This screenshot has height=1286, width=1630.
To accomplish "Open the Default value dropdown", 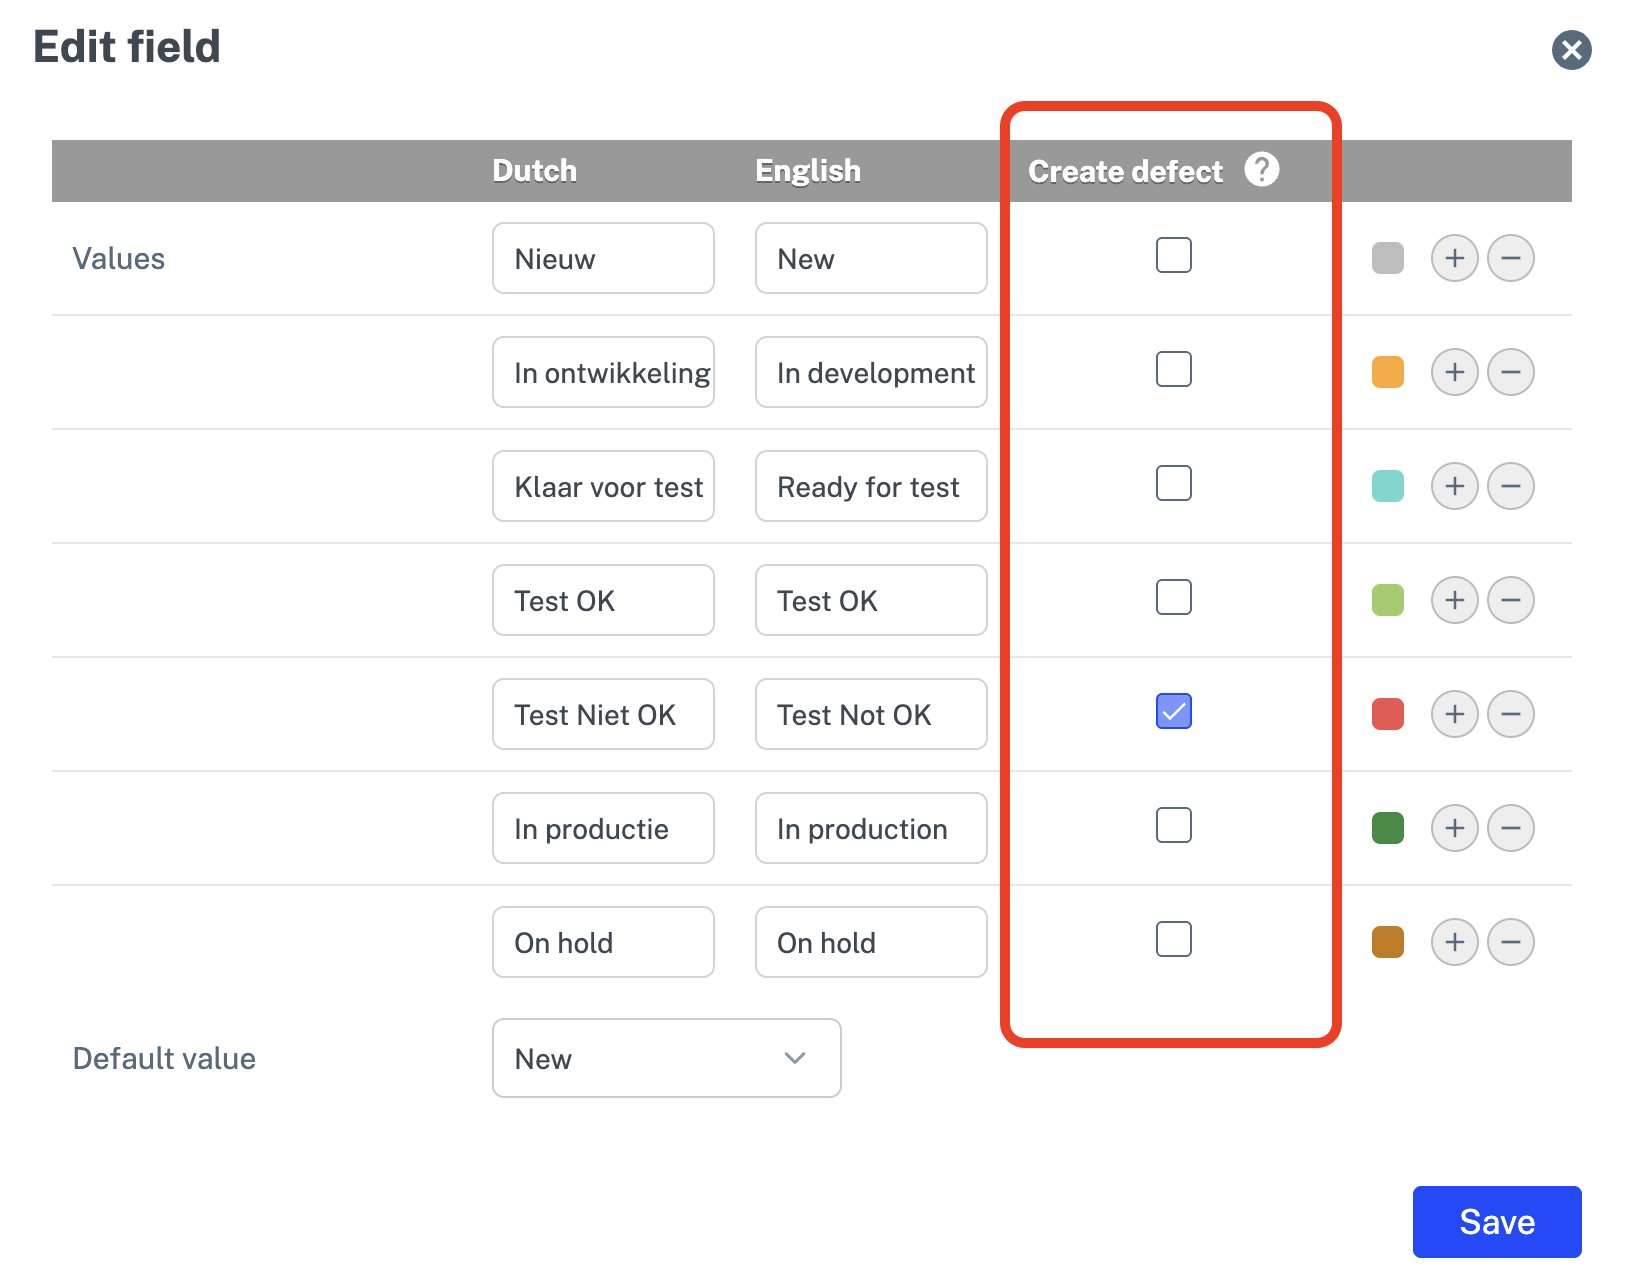I will click(x=666, y=1058).
